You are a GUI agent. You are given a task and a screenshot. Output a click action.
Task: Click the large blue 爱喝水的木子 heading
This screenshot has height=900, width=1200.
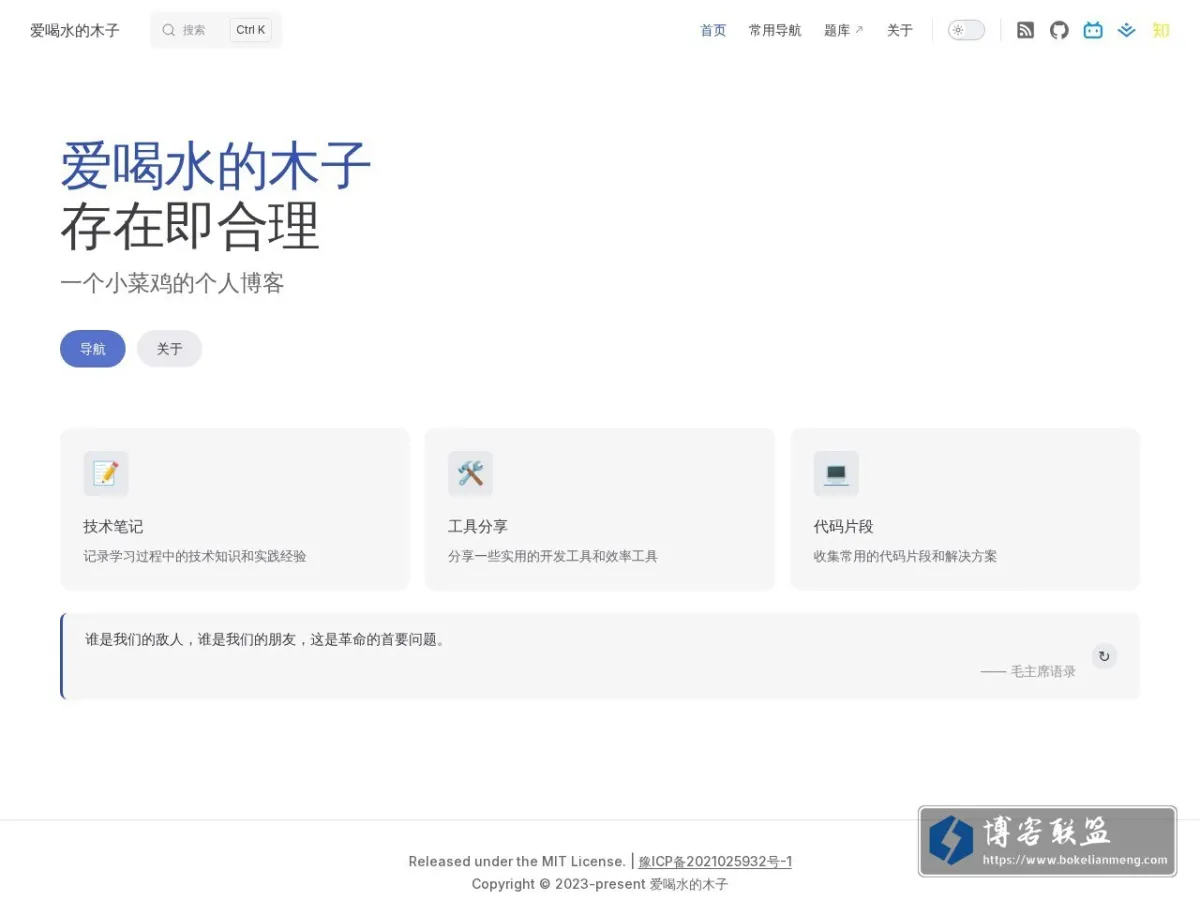pyautogui.click(x=215, y=165)
